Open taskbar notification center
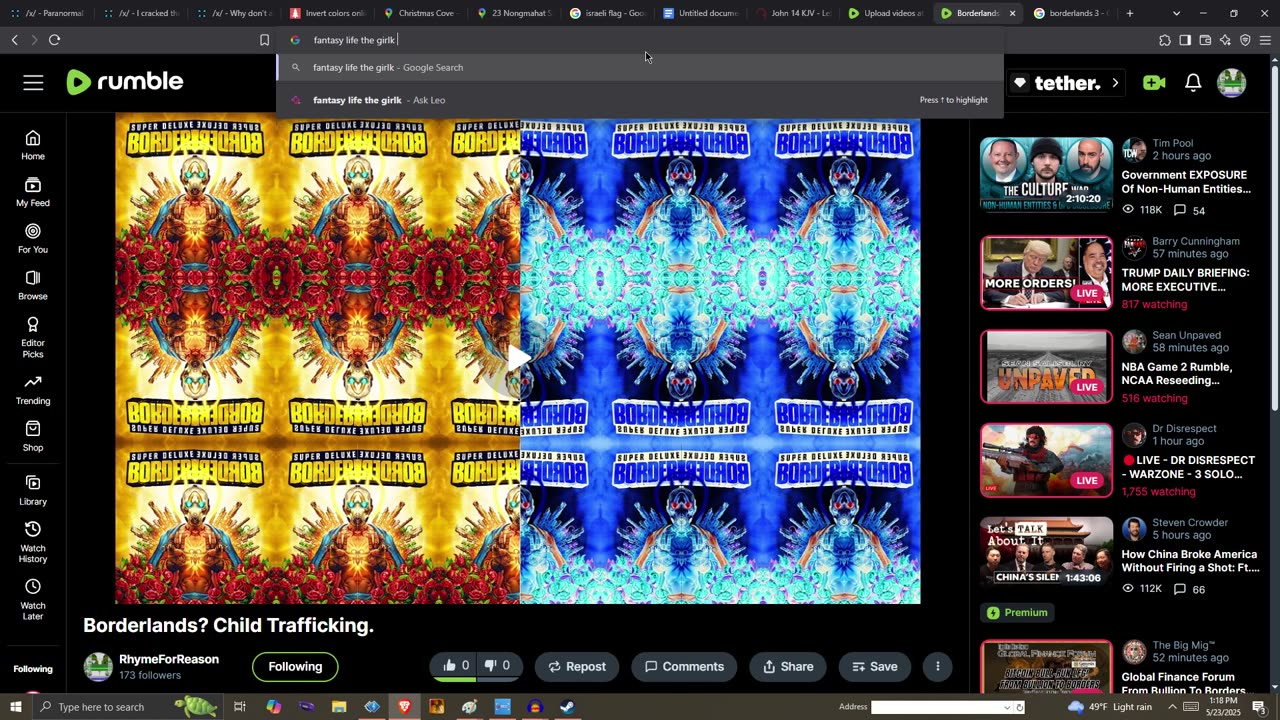The height and width of the screenshot is (720, 1280). pos(1259,707)
